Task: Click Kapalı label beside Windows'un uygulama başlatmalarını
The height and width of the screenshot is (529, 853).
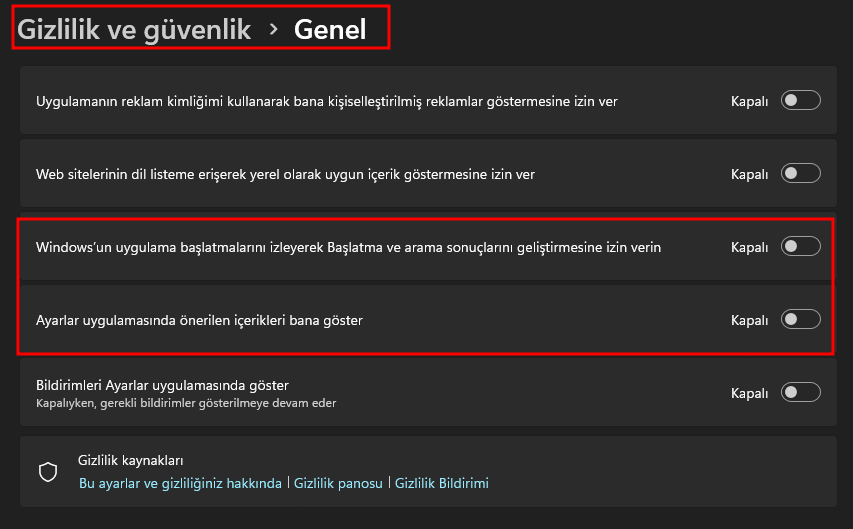Action: (749, 248)
